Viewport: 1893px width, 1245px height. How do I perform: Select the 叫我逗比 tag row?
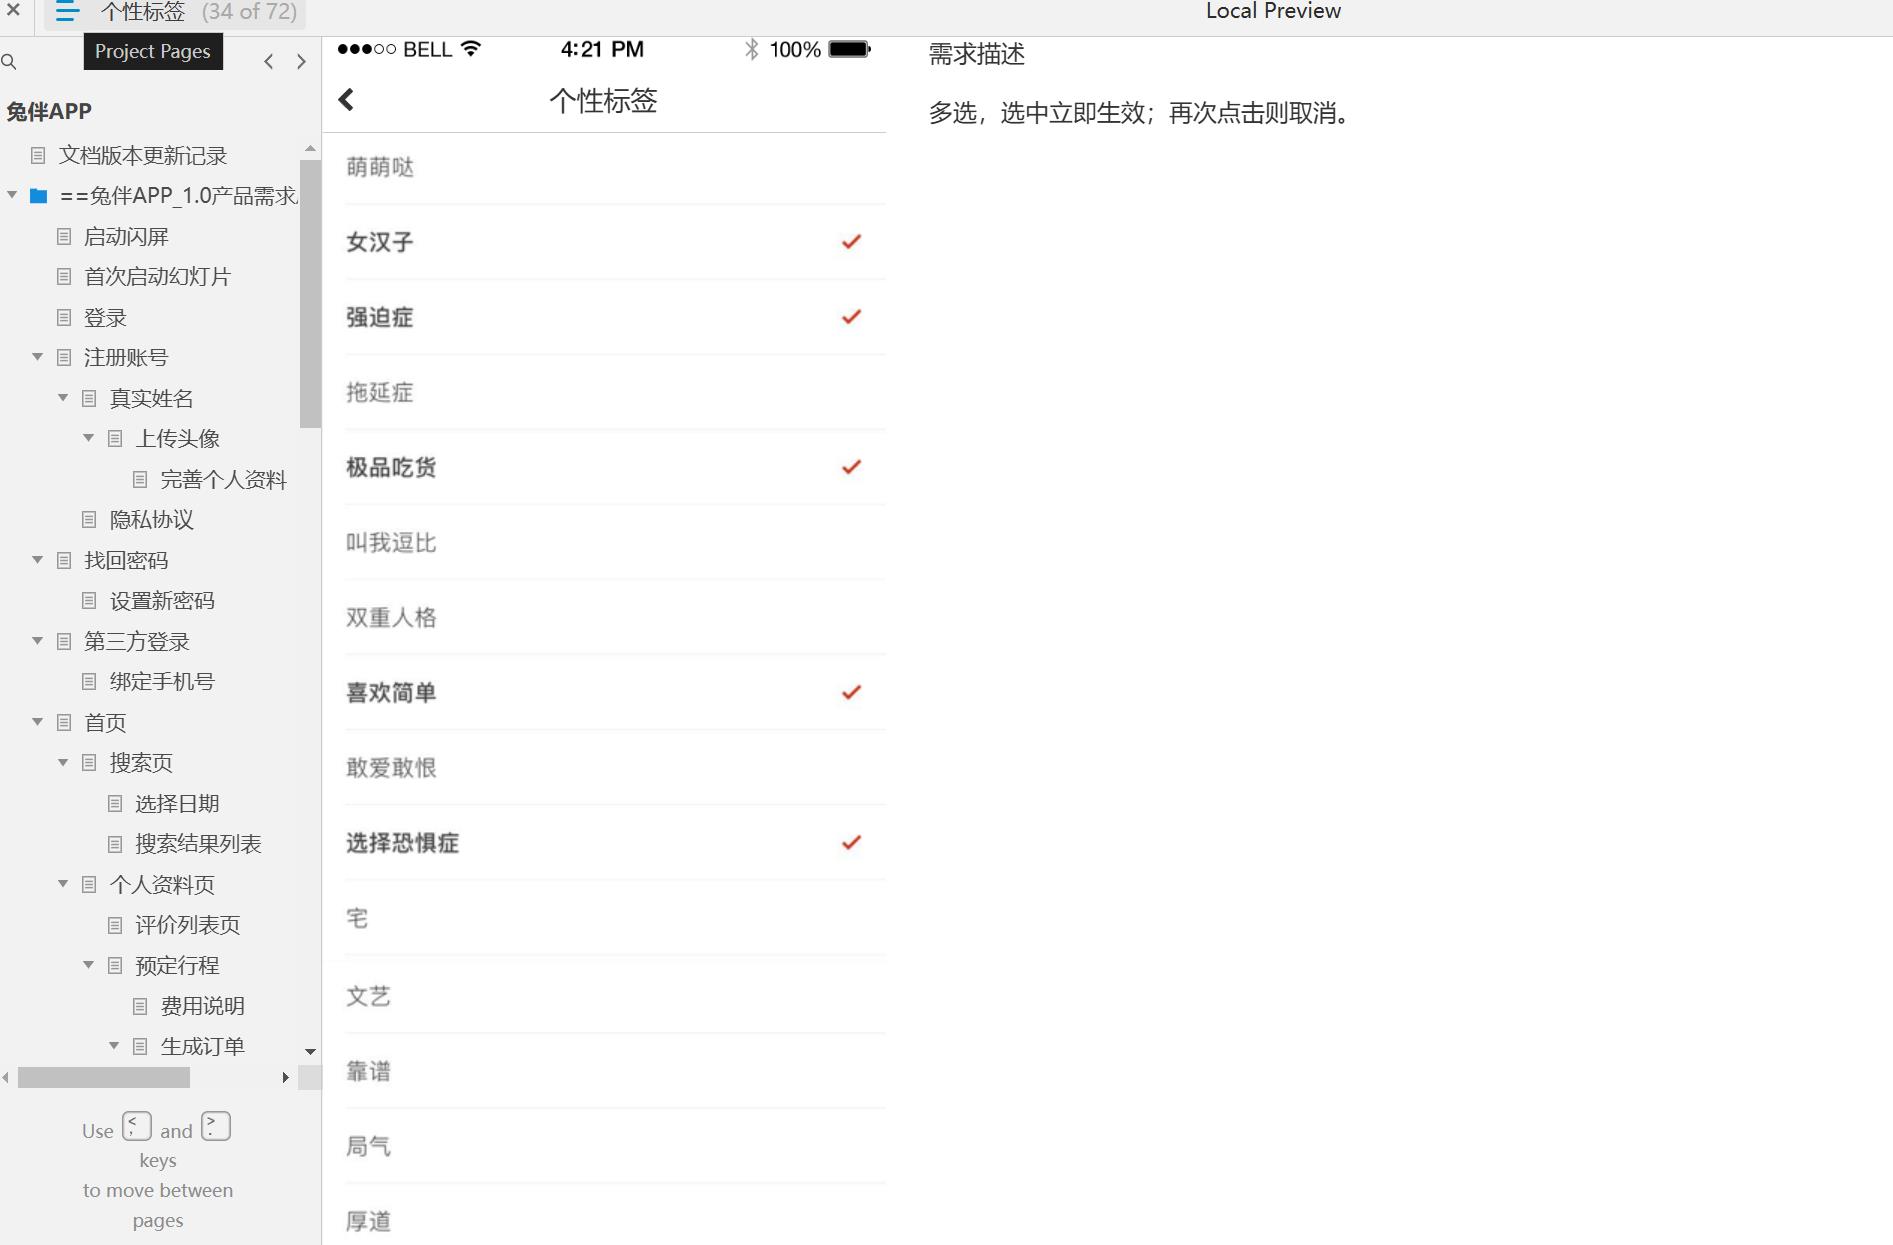point(615,542)
